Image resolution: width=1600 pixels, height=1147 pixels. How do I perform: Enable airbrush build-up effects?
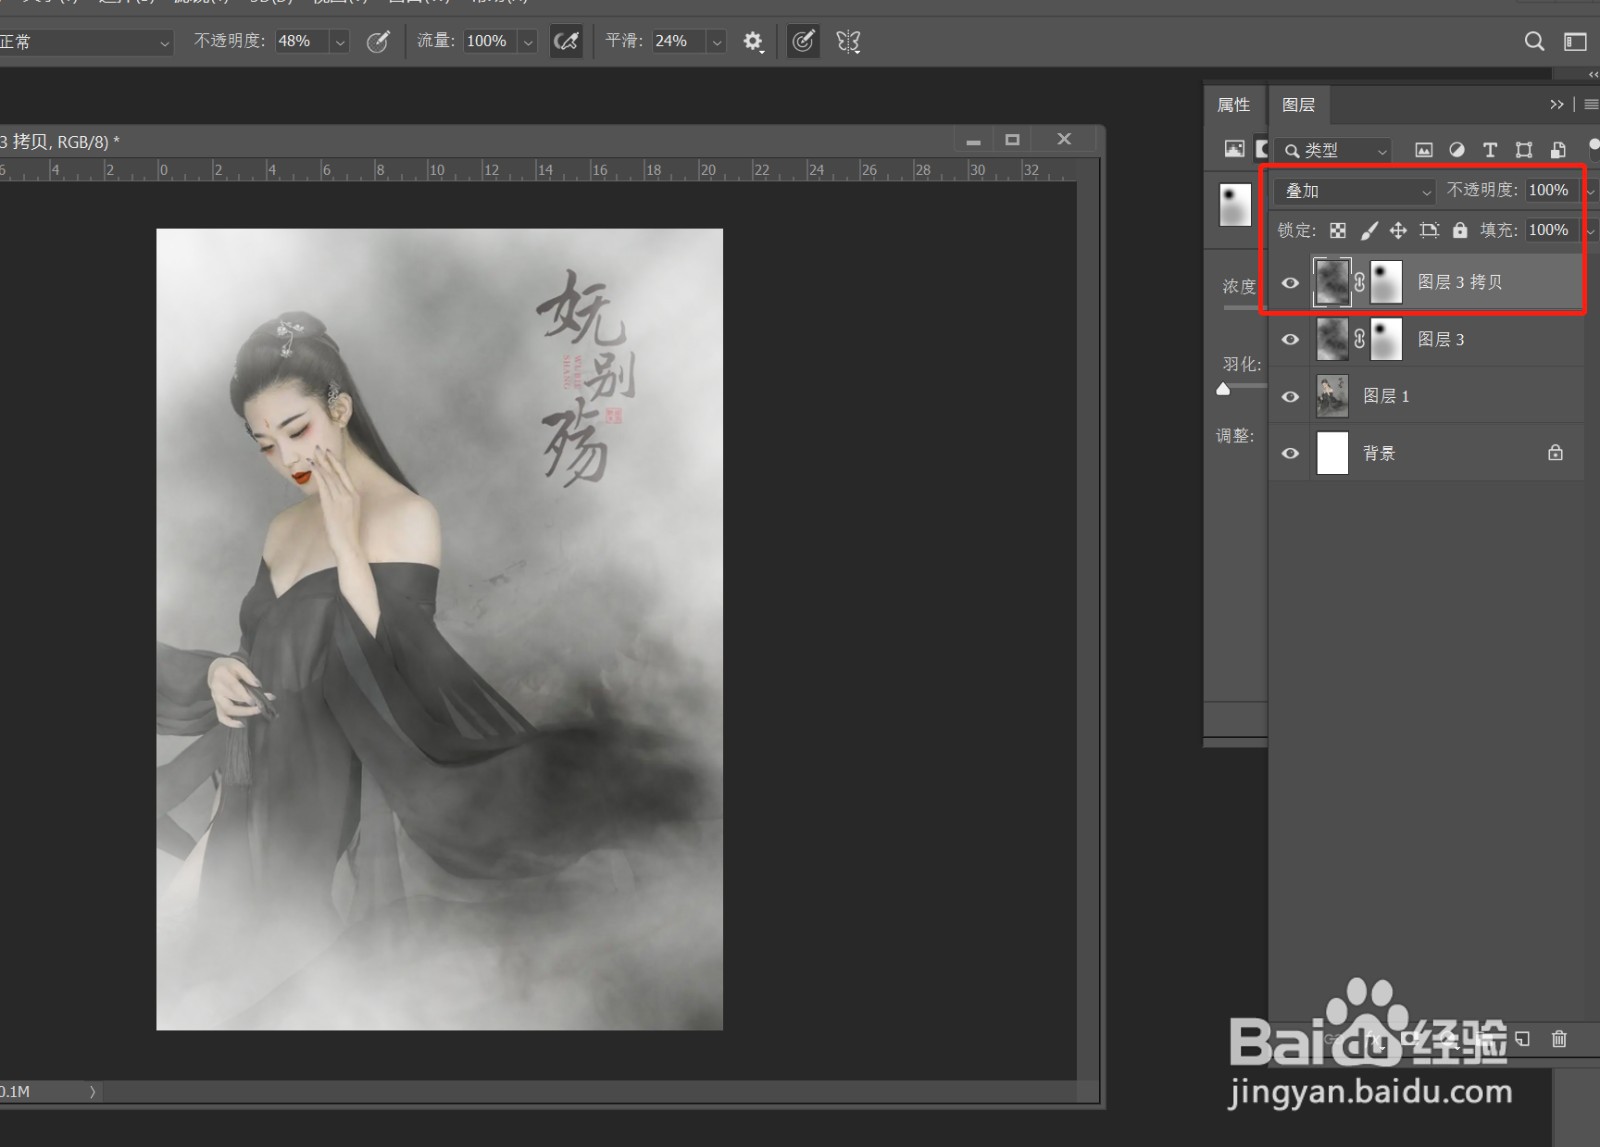566,42
